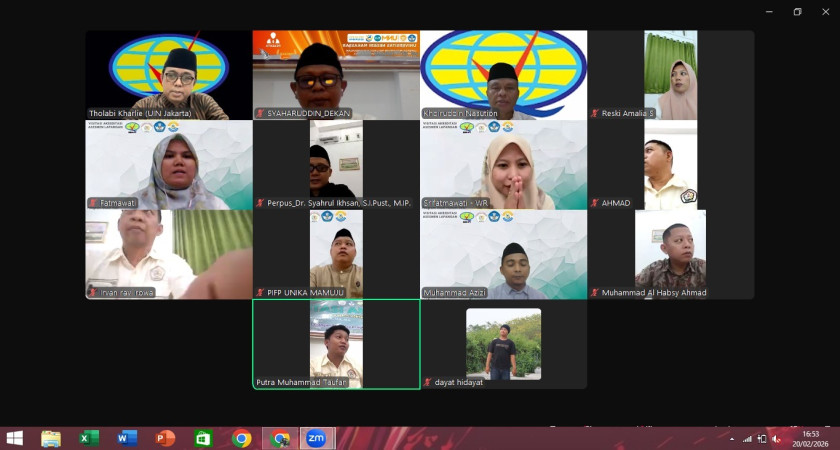This screenshot has height=450, width=840.
Task: Restore down the Zoom window
Action: point(797,12)
